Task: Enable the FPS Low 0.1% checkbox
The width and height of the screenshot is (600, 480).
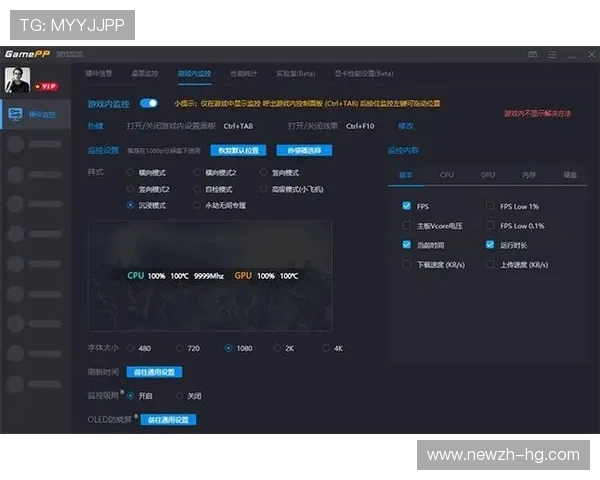Action: 490,225
